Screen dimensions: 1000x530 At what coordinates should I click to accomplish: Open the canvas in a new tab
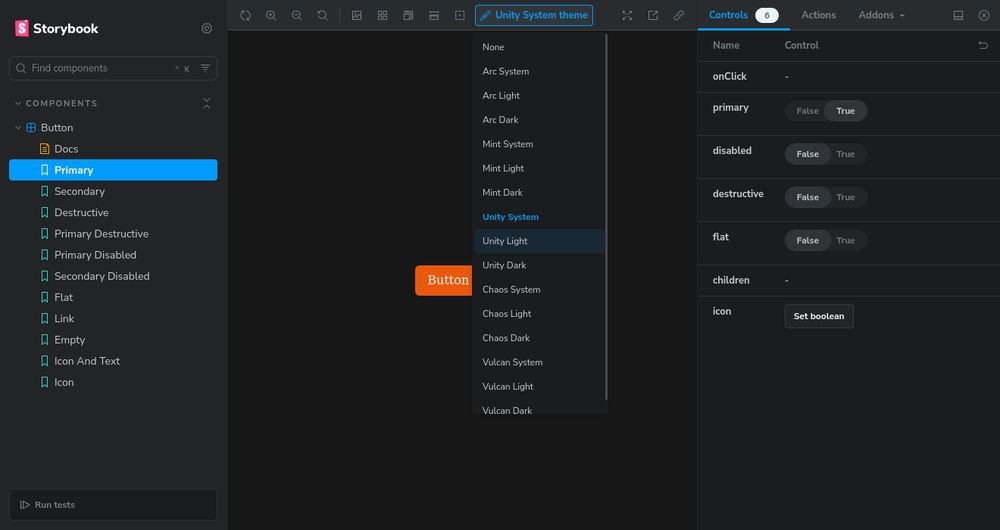[653, 15]
